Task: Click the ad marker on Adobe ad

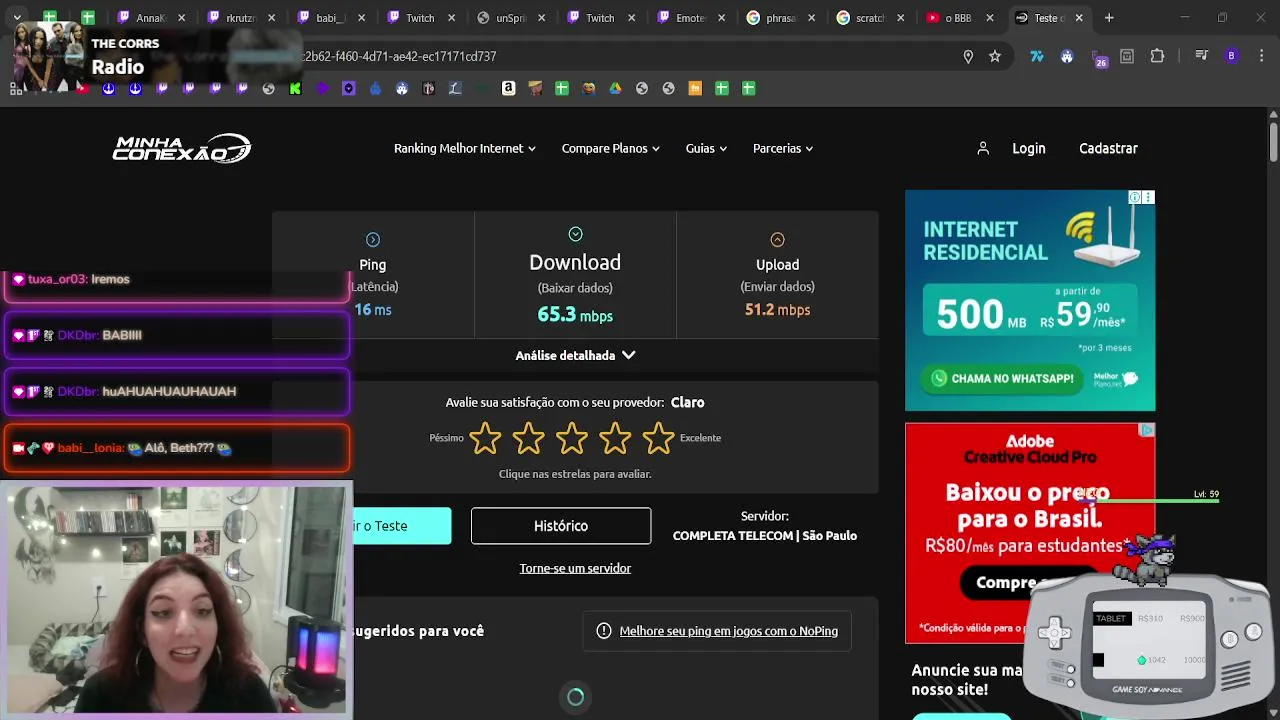Action: coord(1147,430)
